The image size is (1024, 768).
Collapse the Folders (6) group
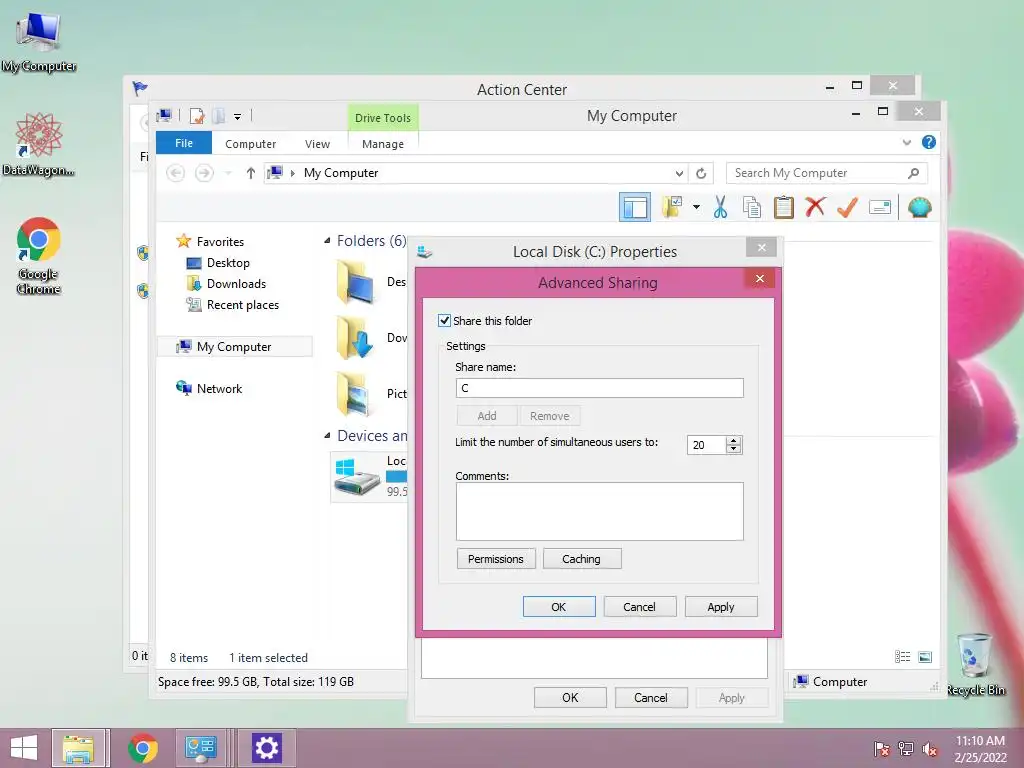coord(327,241)
